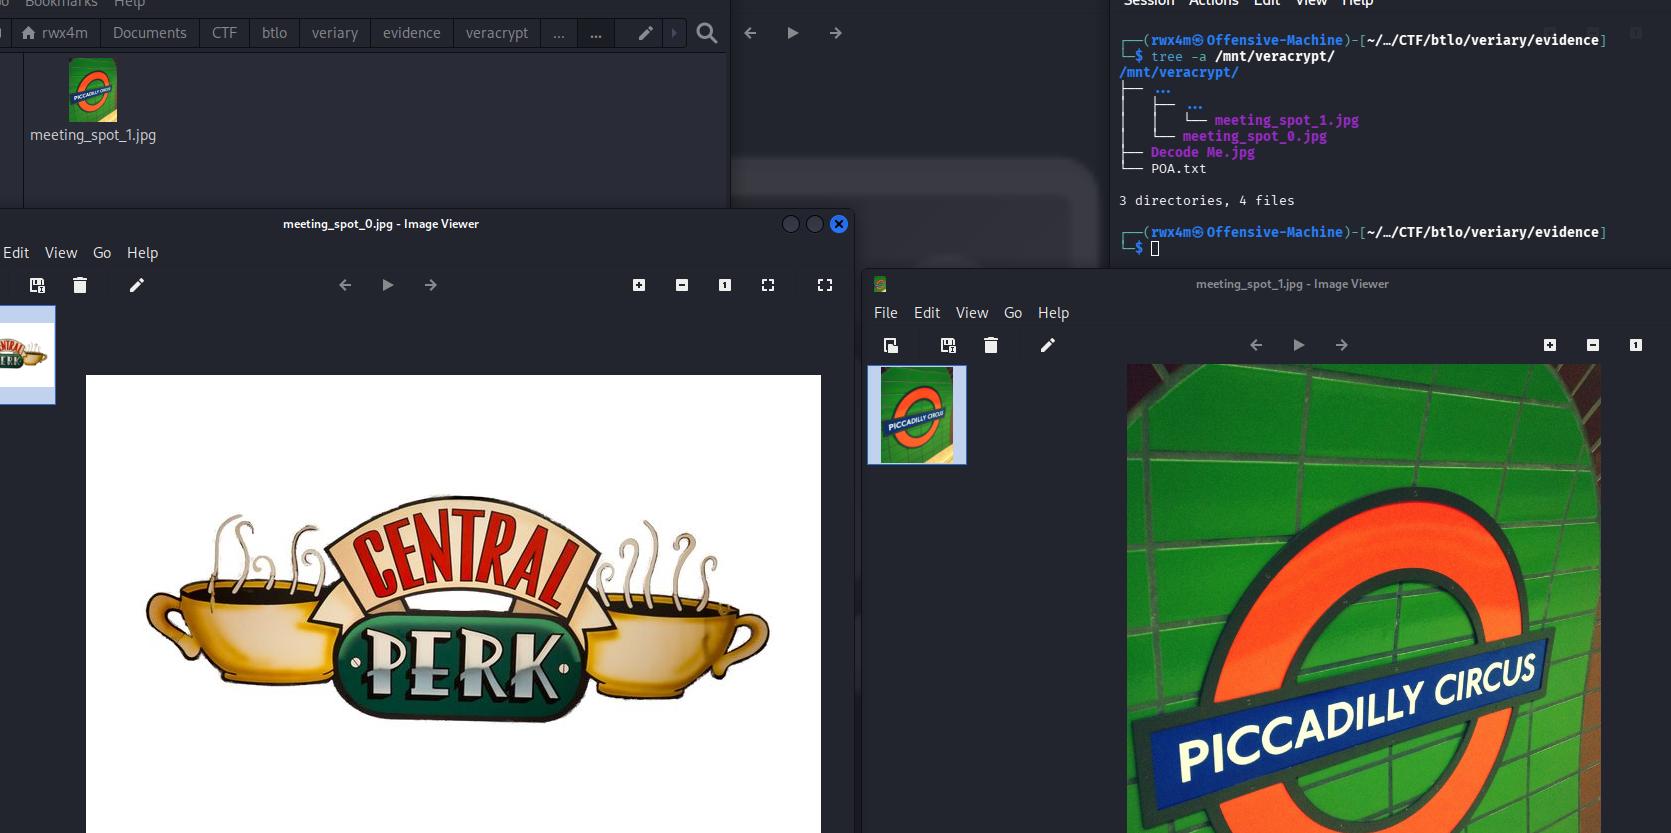The width and height of the screenshot is (1671, 833).
Task: Start slideshow in meeting_spot_0.jpg viewer
Action: click(388, 285)
